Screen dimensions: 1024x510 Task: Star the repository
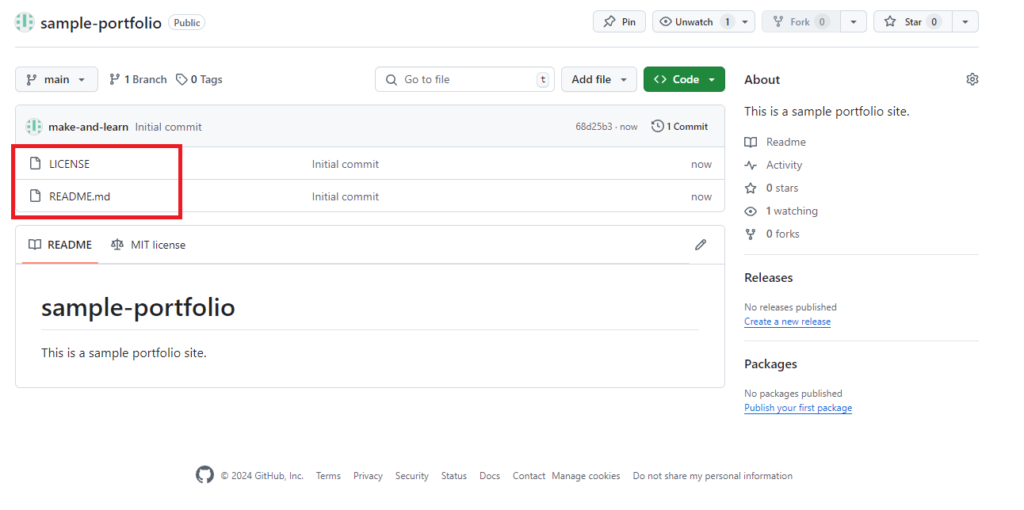tap(912, 22)
